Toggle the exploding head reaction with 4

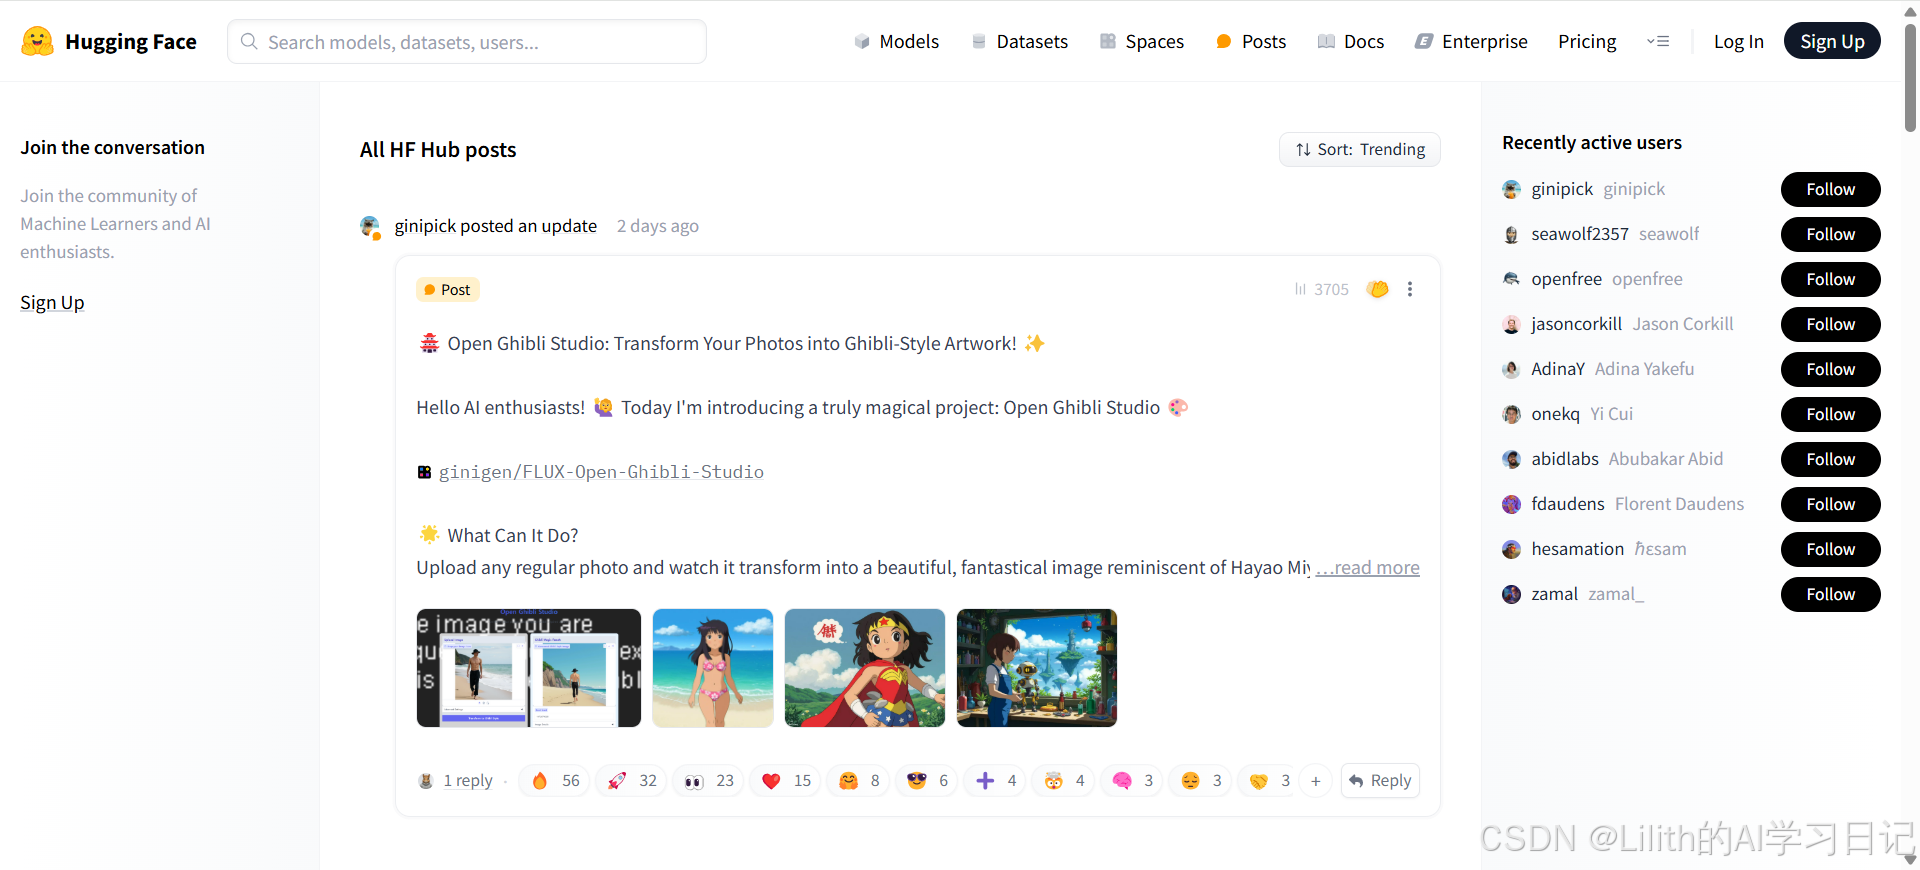coord(1064,781)
